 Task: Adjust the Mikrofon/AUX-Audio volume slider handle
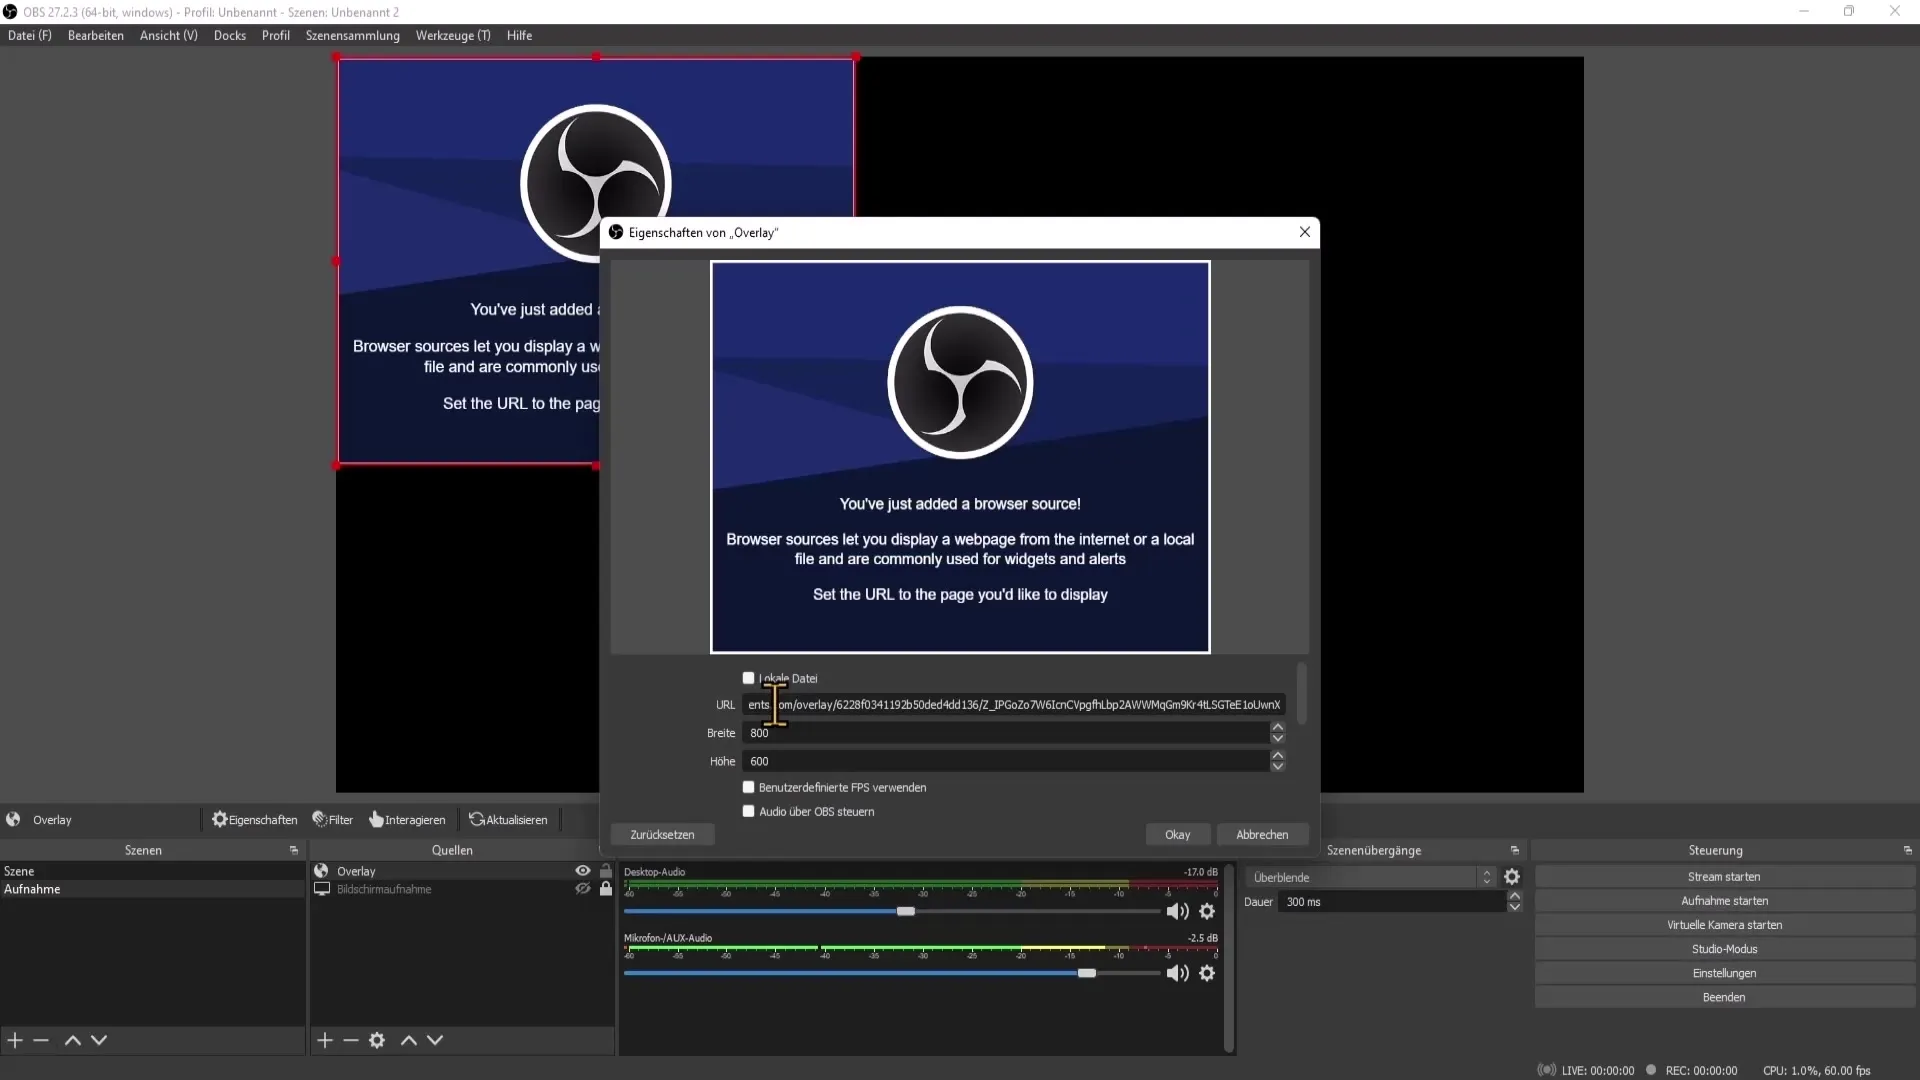click(1087, 973)
